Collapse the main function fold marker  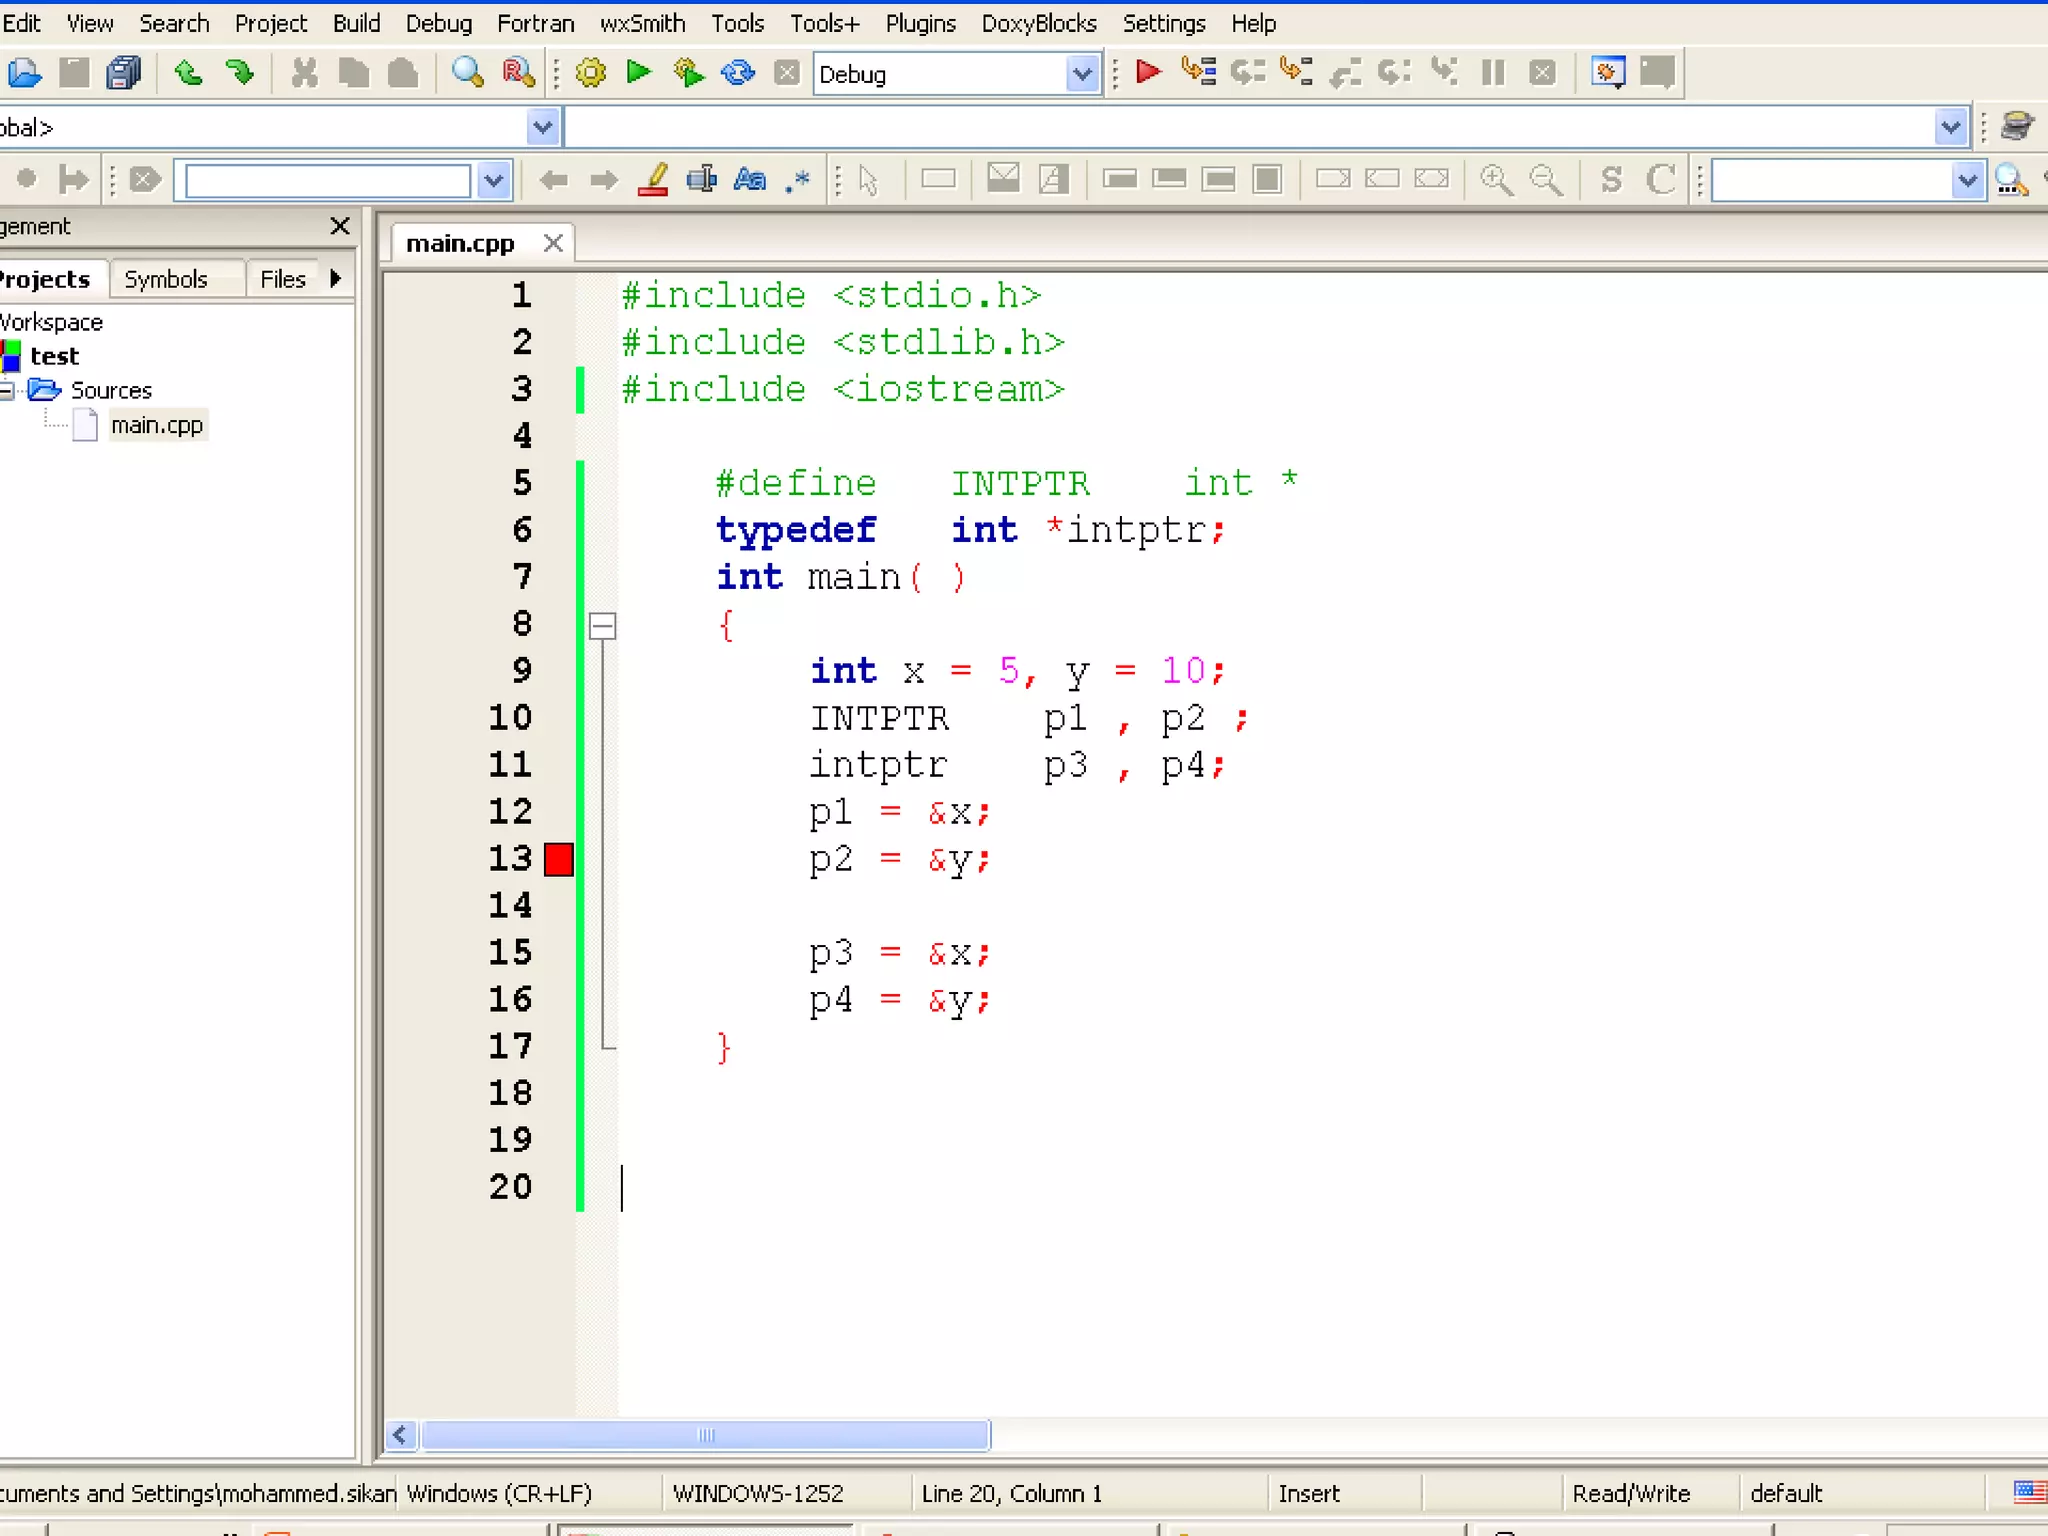click(602, 626)
